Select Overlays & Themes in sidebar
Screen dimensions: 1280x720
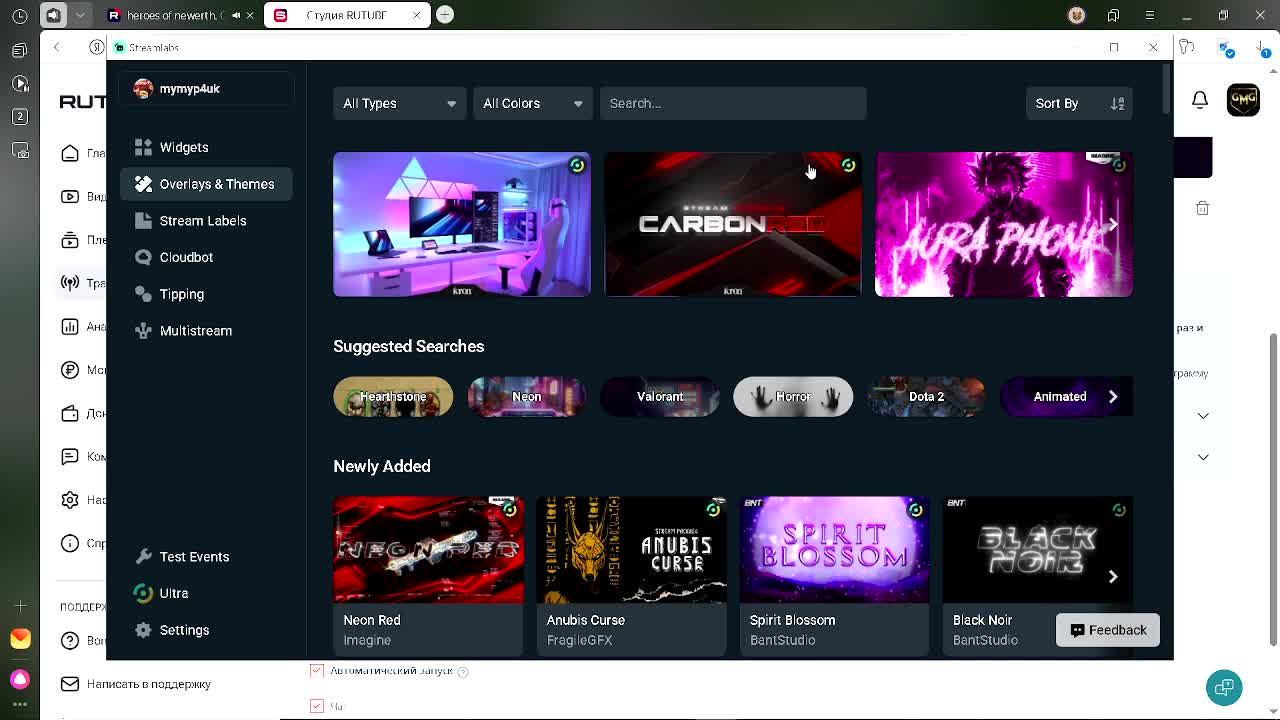pos(206,184)
